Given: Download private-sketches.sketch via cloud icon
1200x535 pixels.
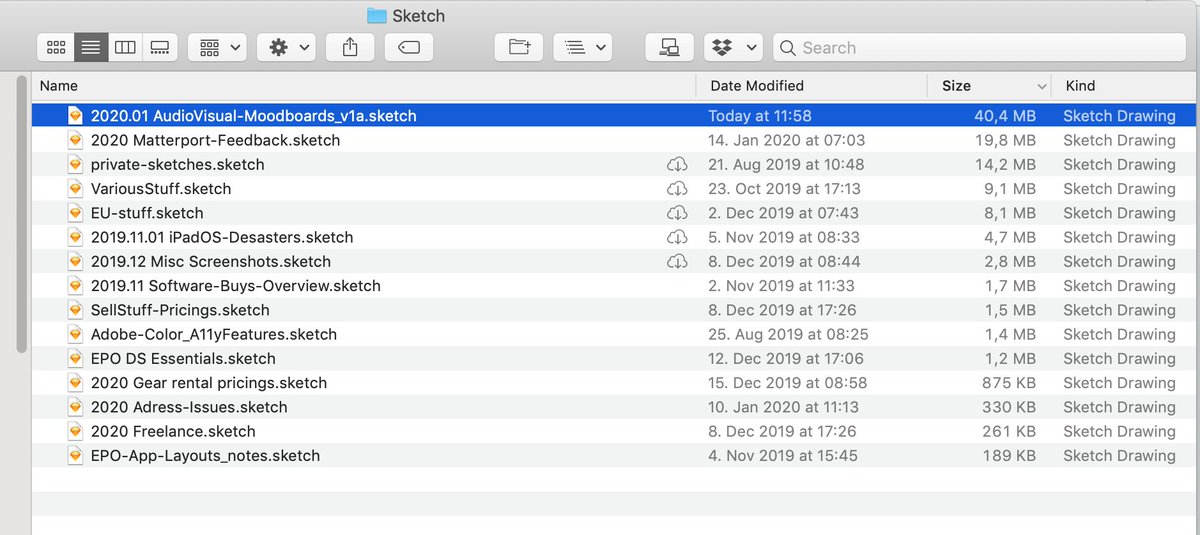Looking at the screenshot, I should pyautogui.click(x=677, y=164).
